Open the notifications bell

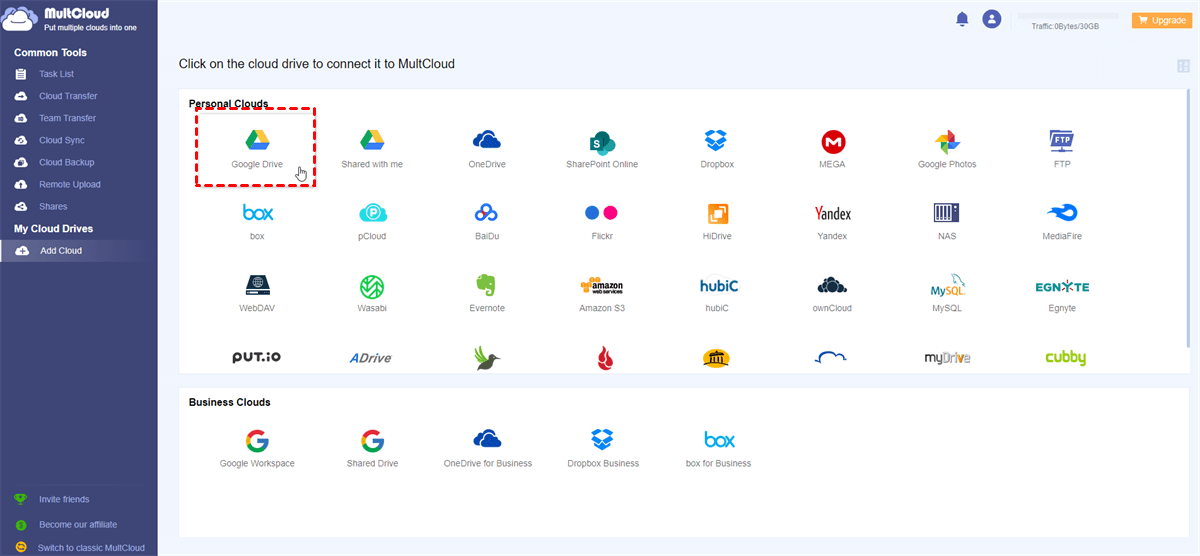962,19
